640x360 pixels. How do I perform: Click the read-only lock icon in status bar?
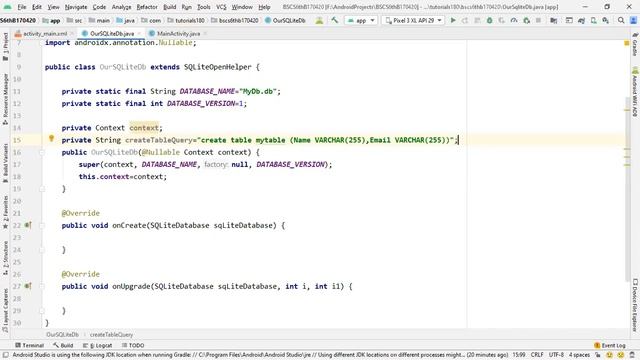(598, 355)
